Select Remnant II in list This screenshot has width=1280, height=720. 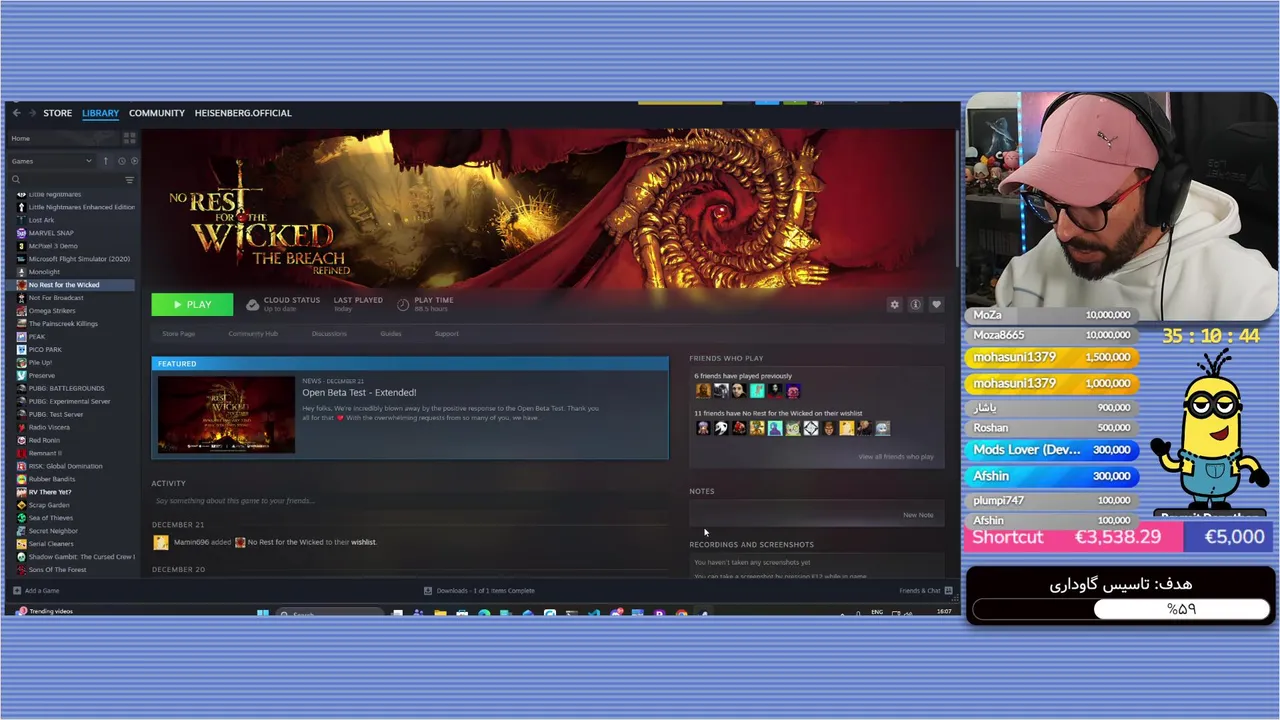pyautogui.click(x=45, y=453)
